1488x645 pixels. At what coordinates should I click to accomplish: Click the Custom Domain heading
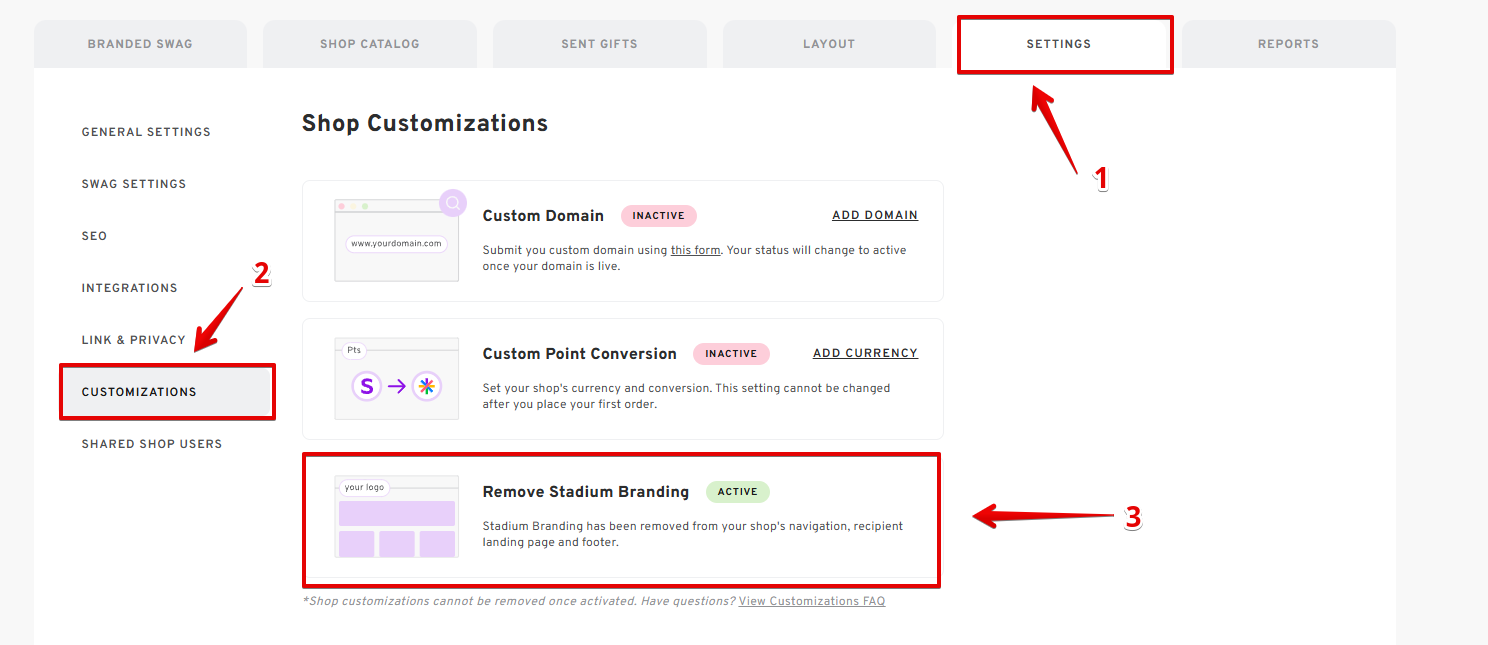point(543,216)
